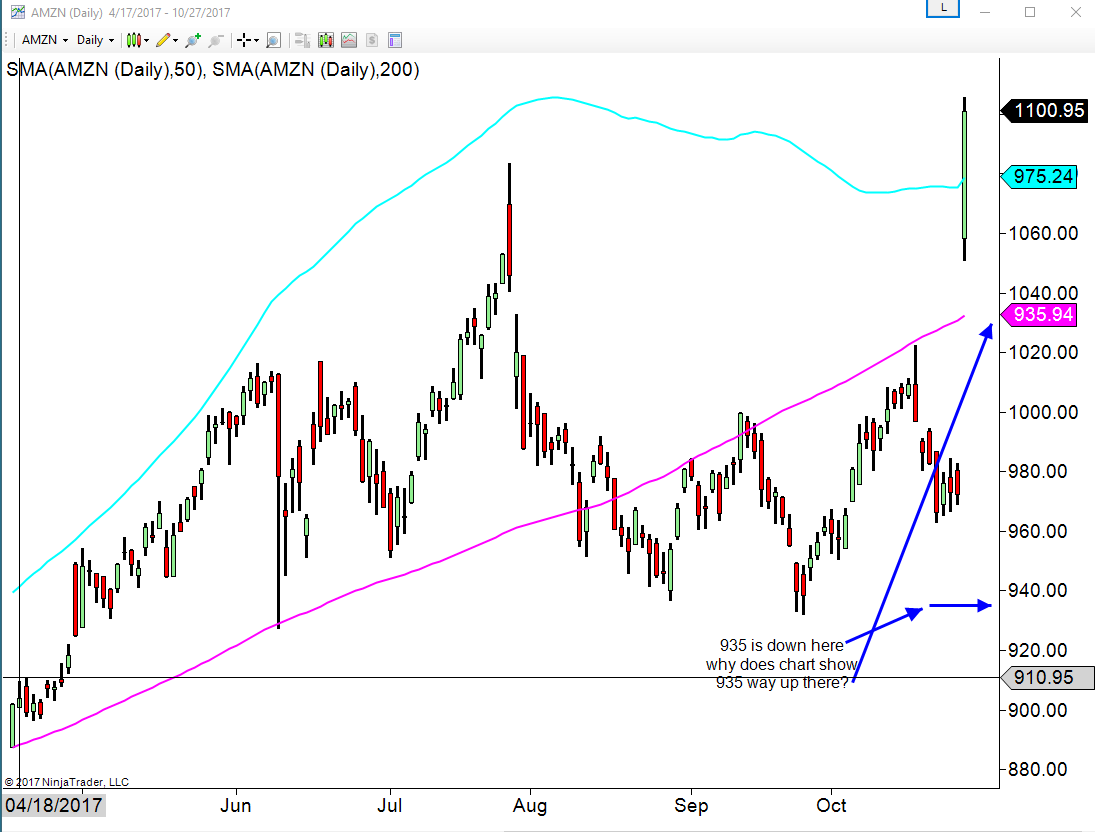Select the crosshair cursor tool

[x=243, y=40]
